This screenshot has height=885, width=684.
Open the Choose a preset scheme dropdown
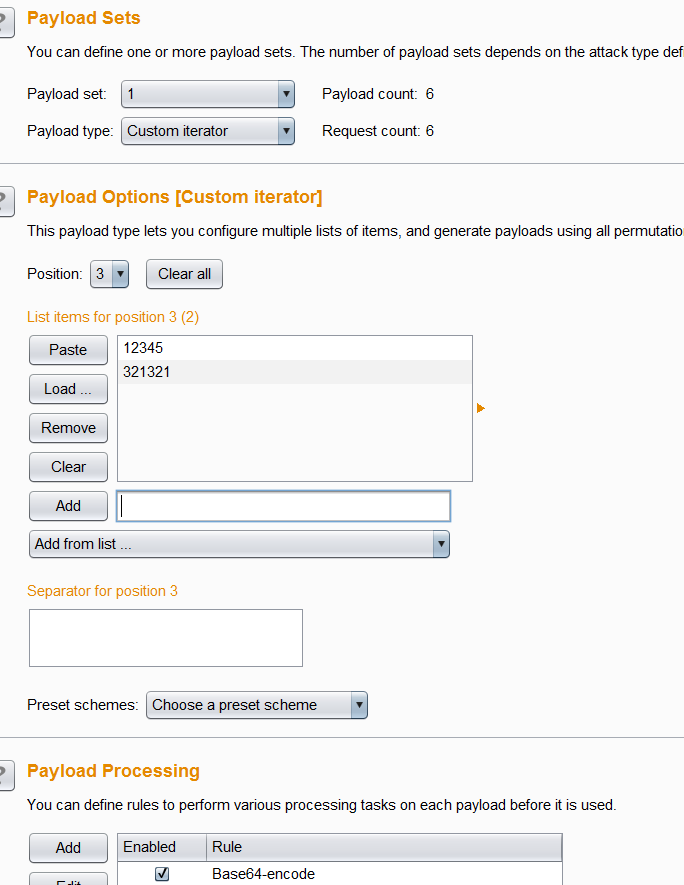(x=257, y=705)
